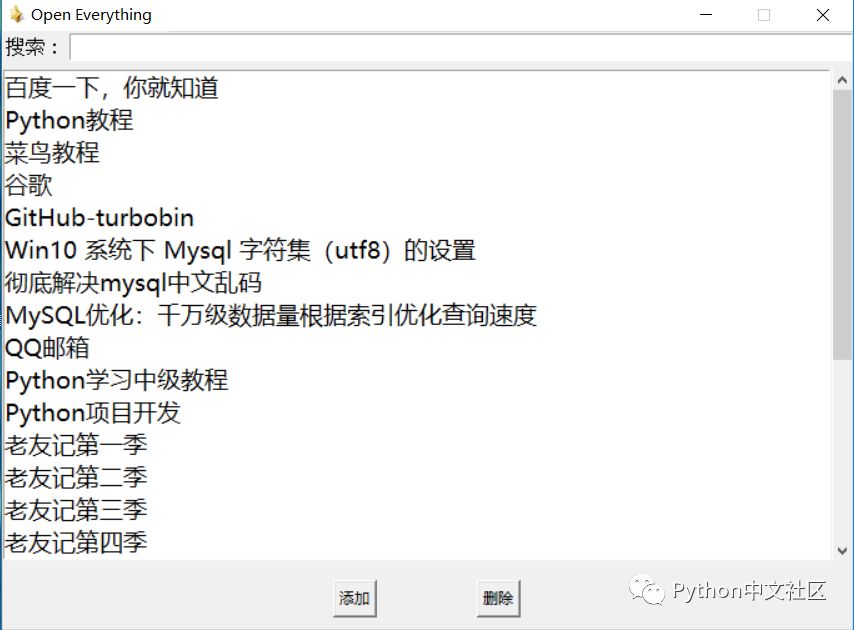854x630 pixels.
Task: Minimize the Open Everything window
Action: click(706, 15)
